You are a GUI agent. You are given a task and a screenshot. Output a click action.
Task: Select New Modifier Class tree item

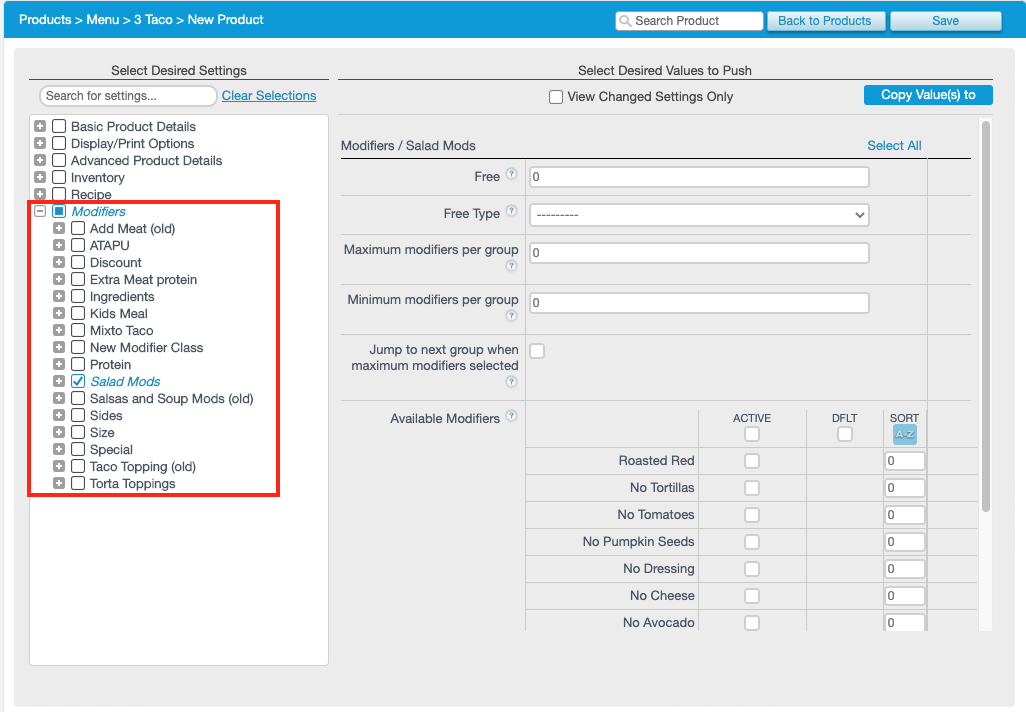tap(147, 347)
